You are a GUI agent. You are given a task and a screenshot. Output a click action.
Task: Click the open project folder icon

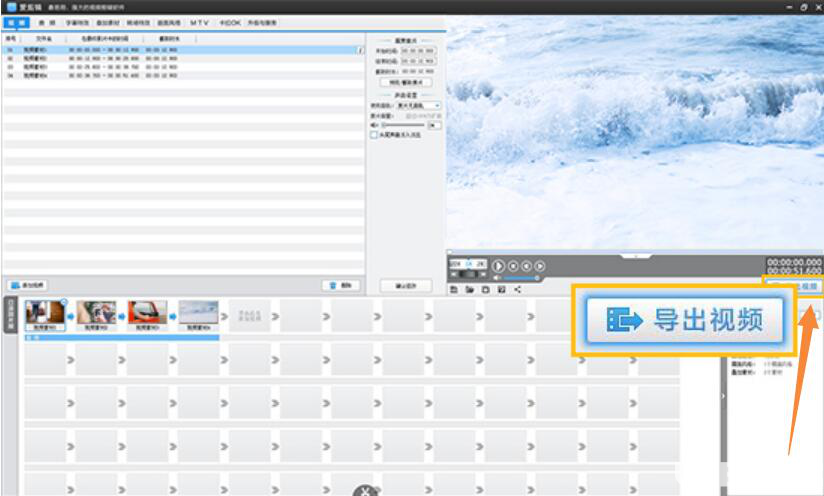(x=469, y=290)
